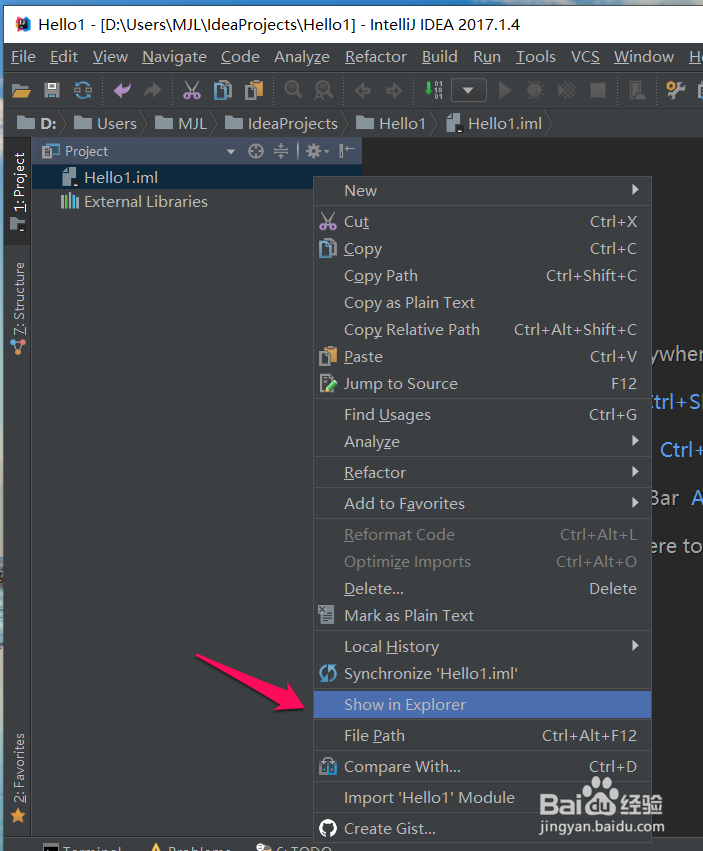Click the Save All floppy disk icon

point(52,90)
